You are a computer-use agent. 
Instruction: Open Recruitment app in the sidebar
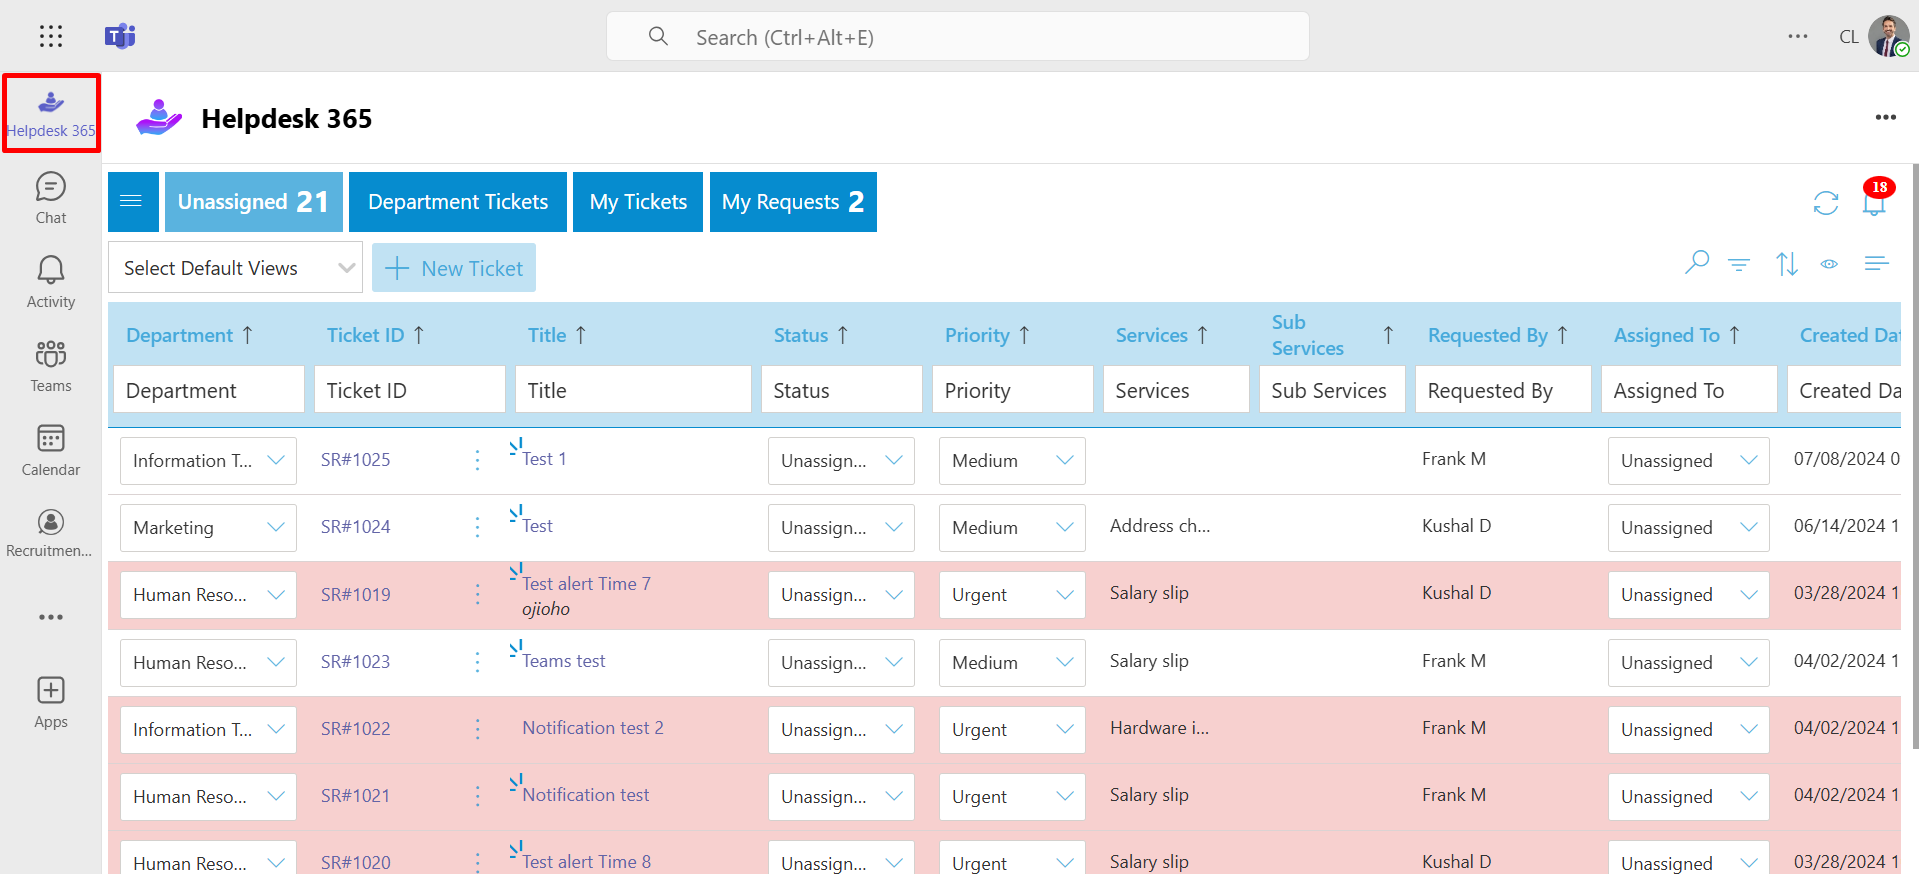(51, 533)
